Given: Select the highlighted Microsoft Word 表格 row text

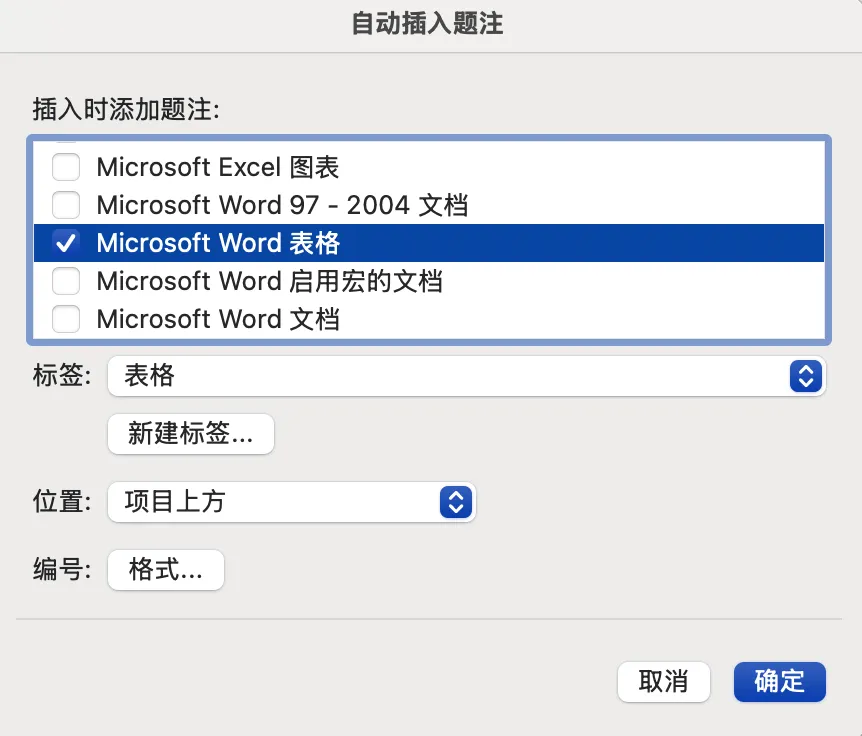Looking at the screenshot, I should coord(218,243).
